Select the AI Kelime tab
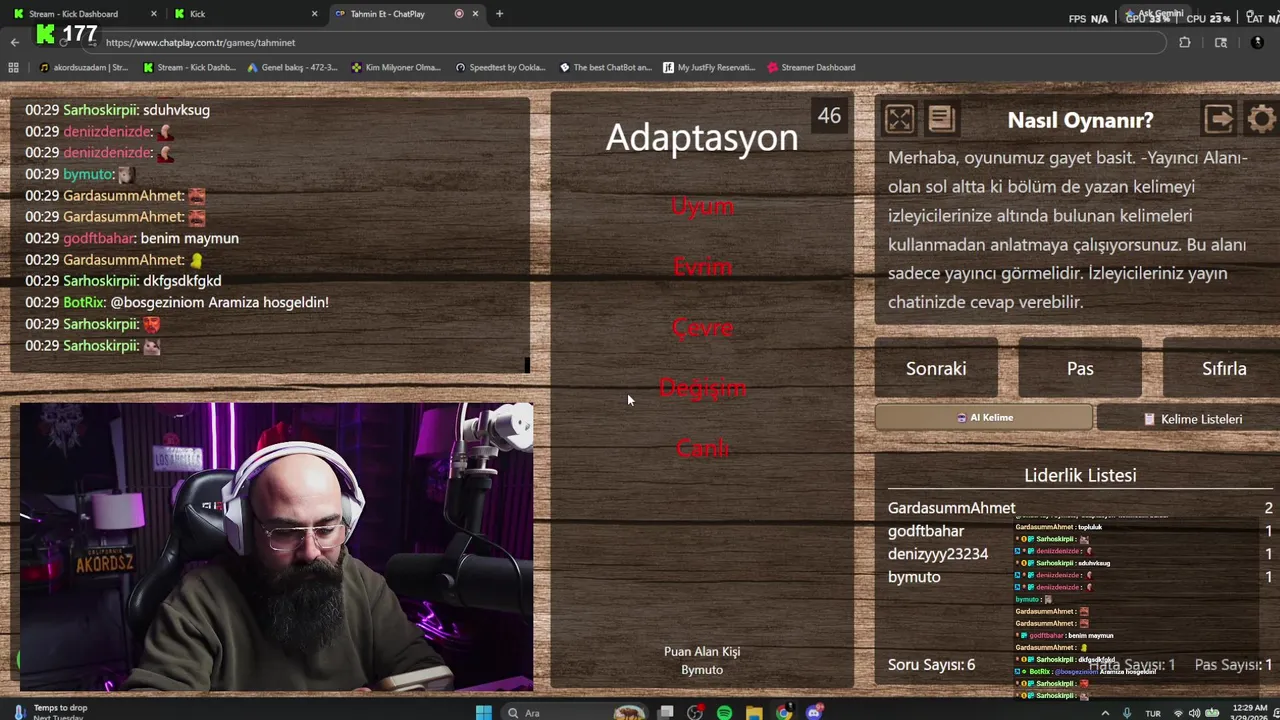1280x720 pixels. pos(984,418)
